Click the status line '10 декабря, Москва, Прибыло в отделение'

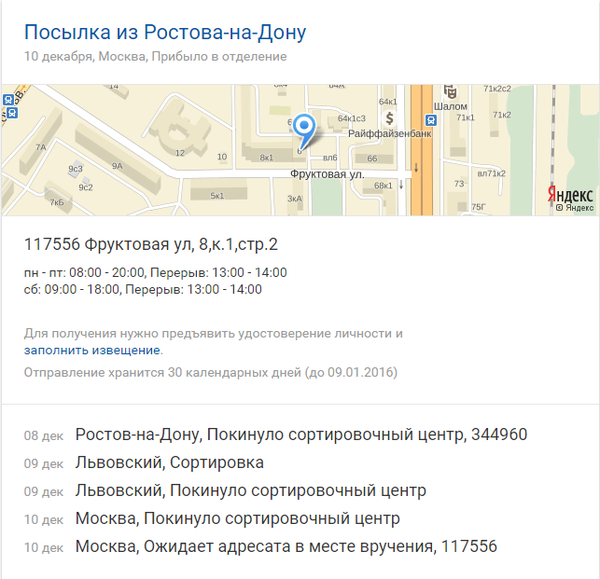coord(155,57)
